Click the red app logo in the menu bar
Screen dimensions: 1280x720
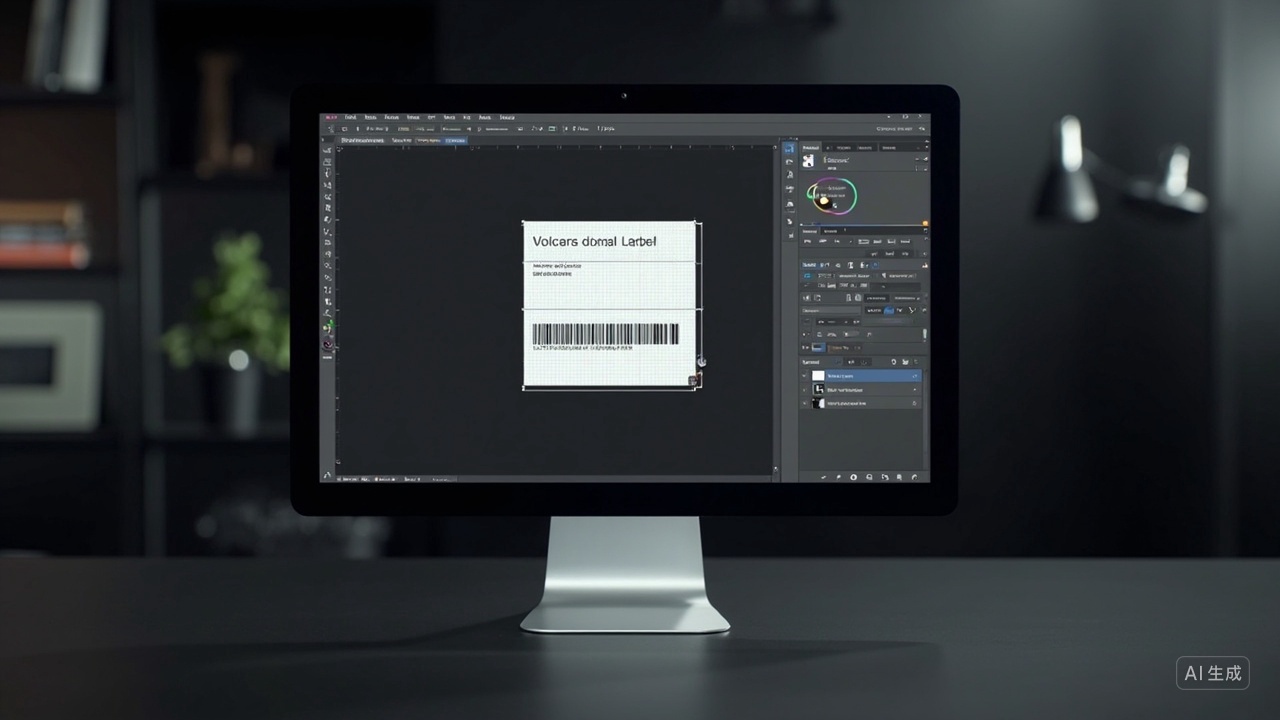pos(331,117)
